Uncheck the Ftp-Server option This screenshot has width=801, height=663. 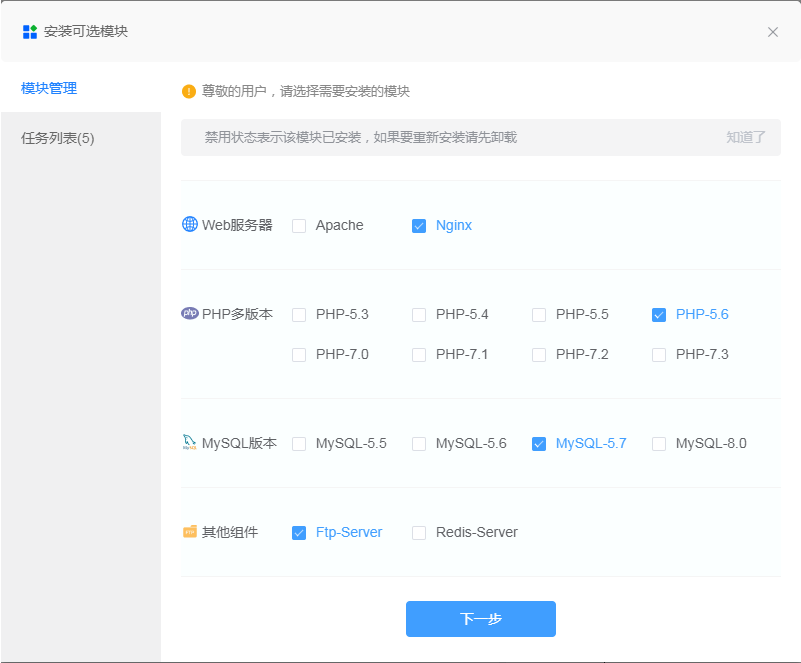[x=299, y=533]
